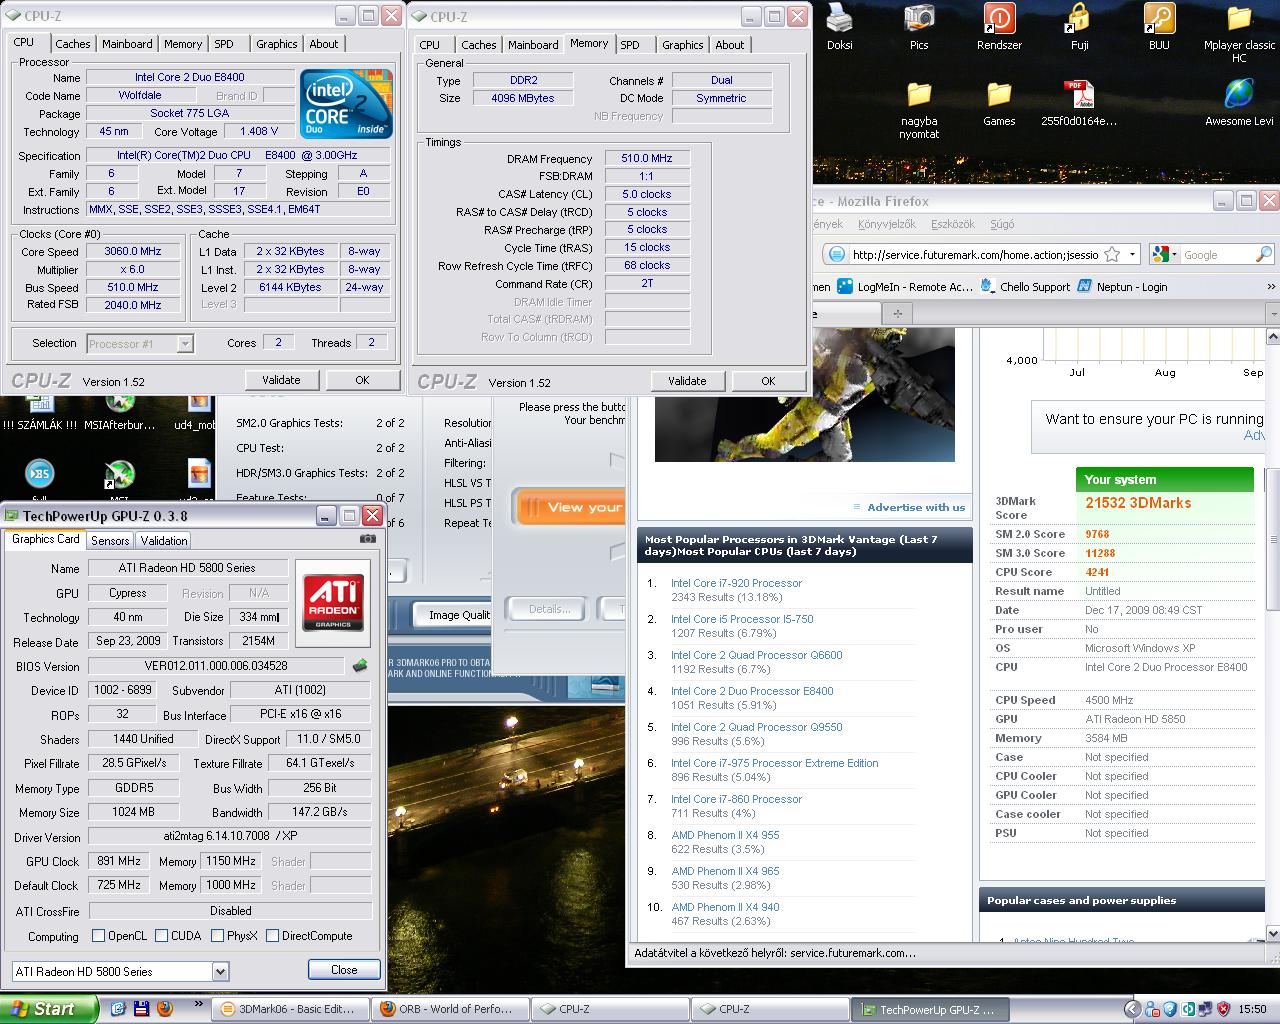Screen dimensions: 1280x1024
Task: Click the Intel Core 2 Duo logo
Action: (346, 103)
